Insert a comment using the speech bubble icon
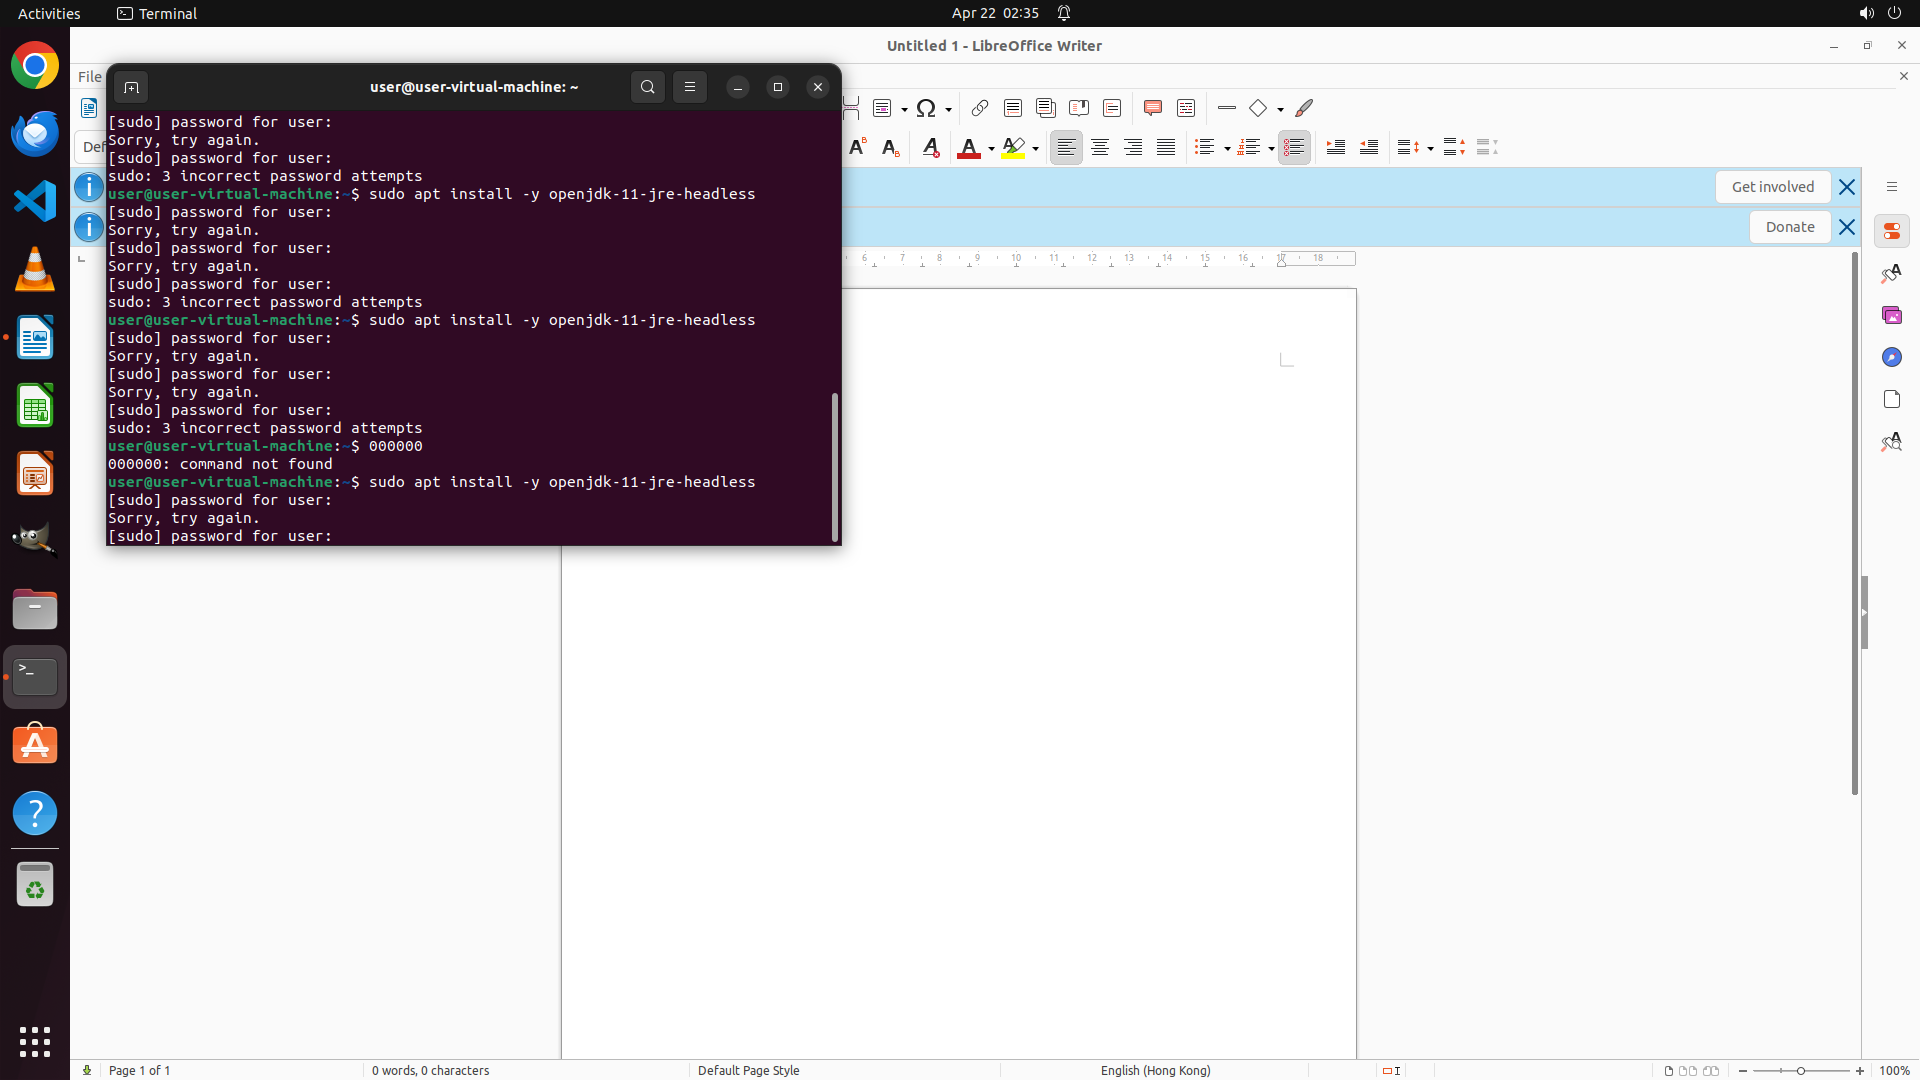The width and height of the screenshot is (1920, 1080). click(x=1152, y=108)
